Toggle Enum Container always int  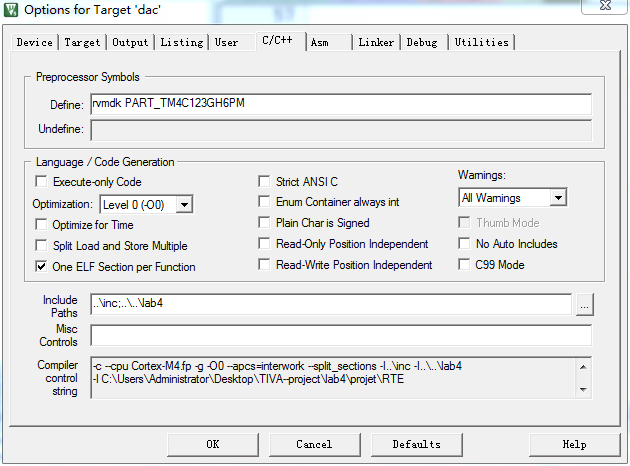point(264,201)
